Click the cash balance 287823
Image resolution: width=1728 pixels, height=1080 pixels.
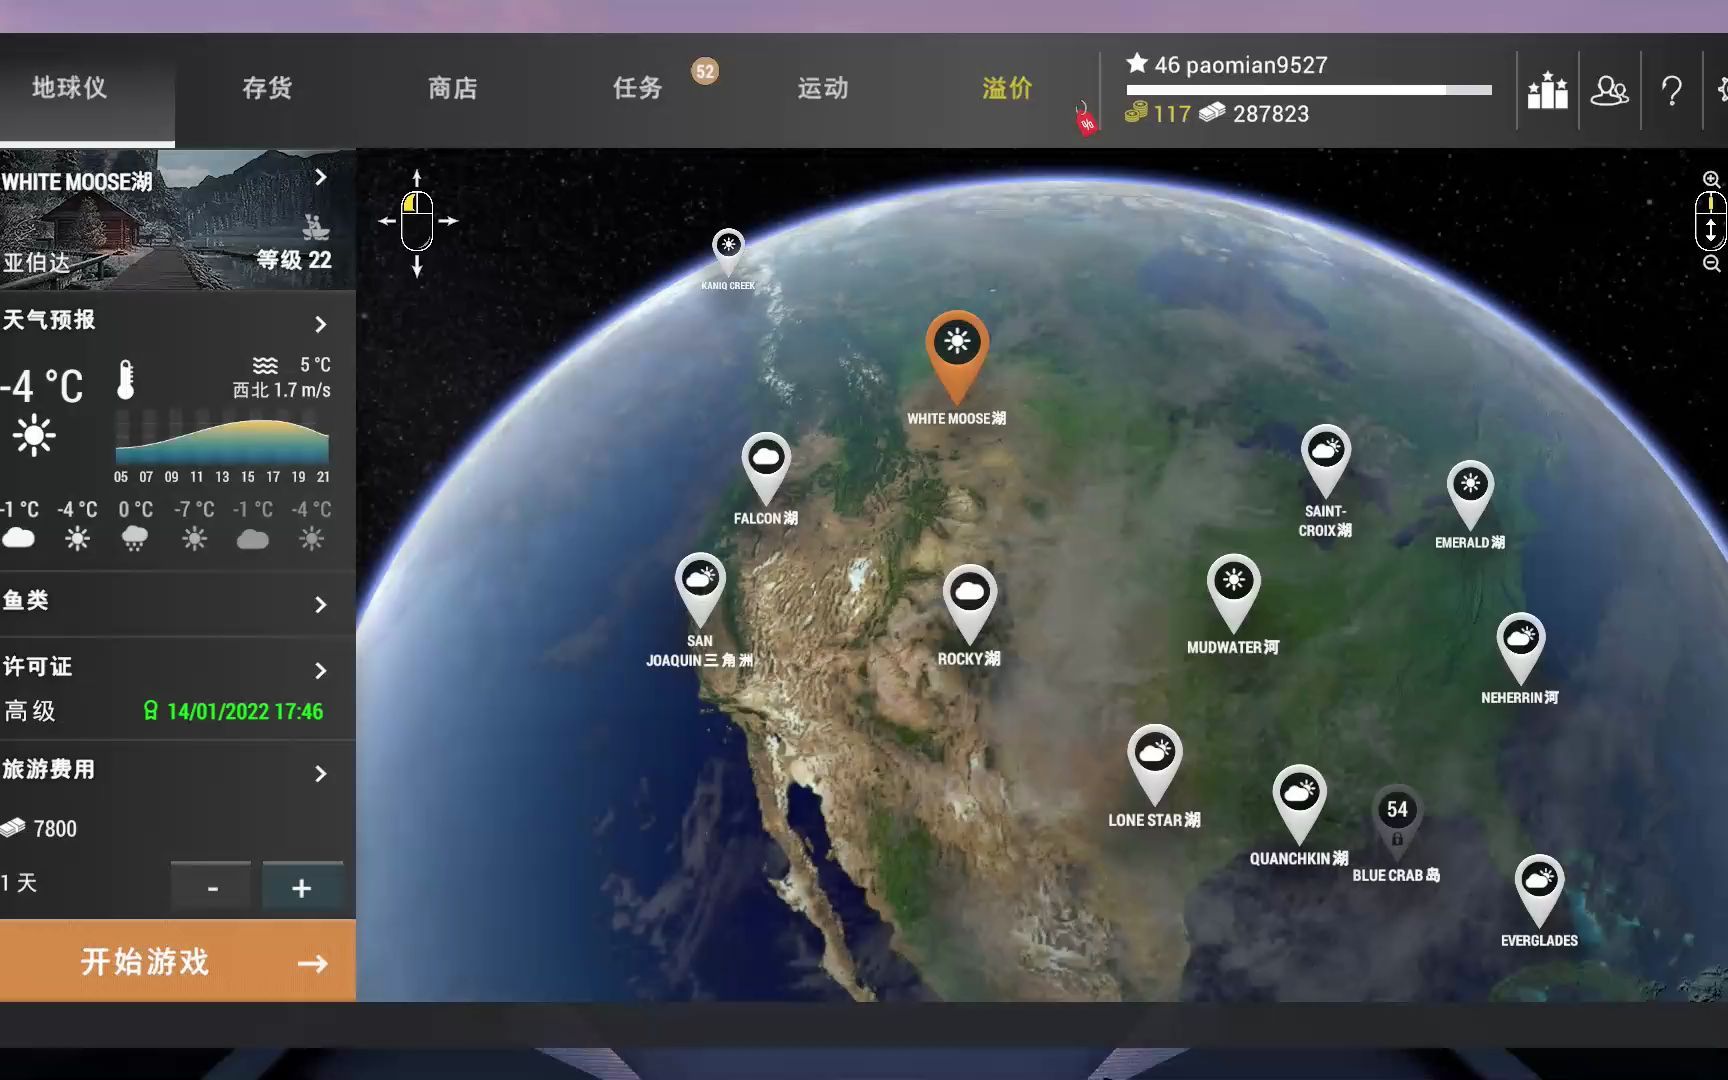click(1271, 114)
